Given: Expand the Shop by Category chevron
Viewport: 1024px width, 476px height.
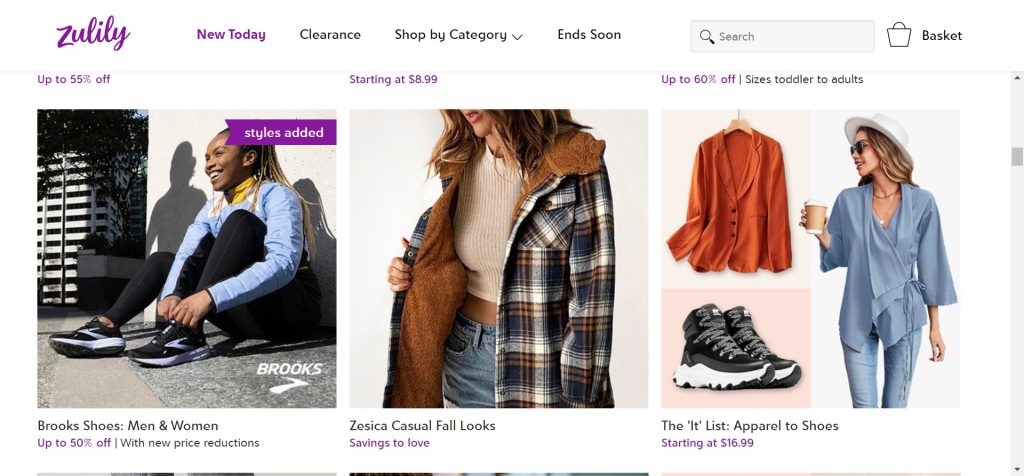Looking at the screenshot, I should (x=517, y=37).
